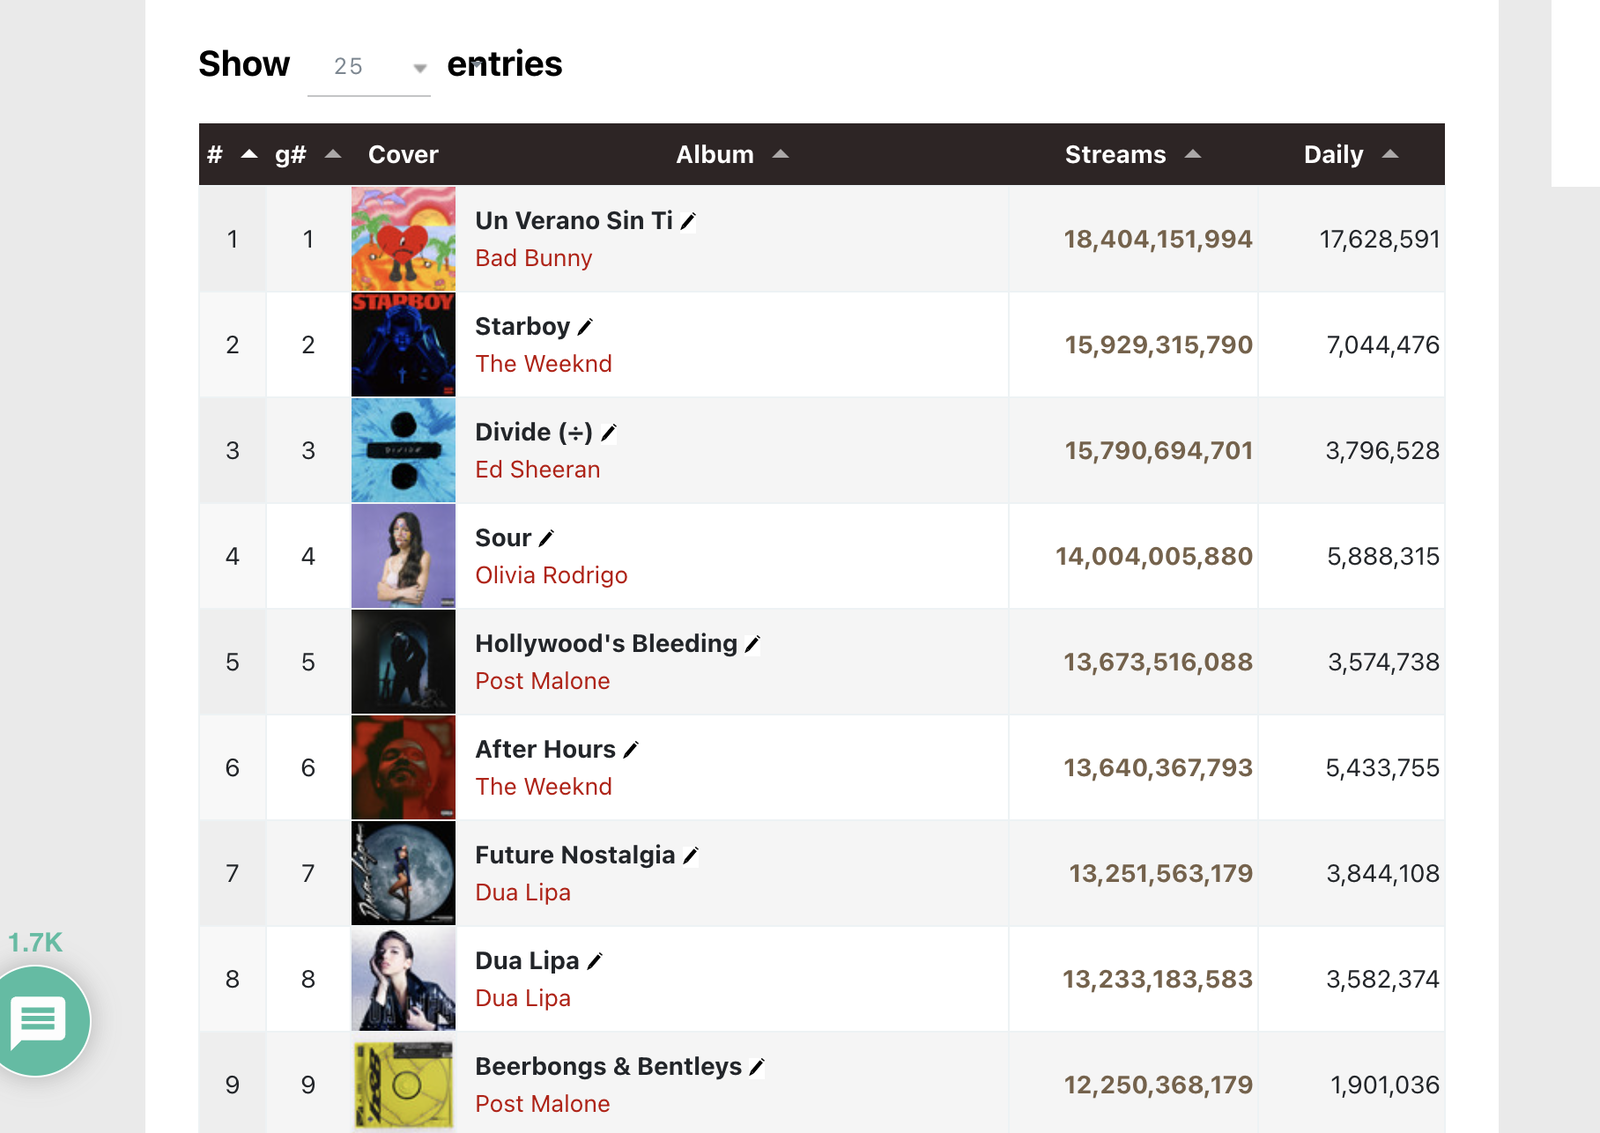The width and height of the screenshot is (1600, 1133).
Task: Edit the Beerbongs & Bentleys entry
Action: tap(757, 1066)
